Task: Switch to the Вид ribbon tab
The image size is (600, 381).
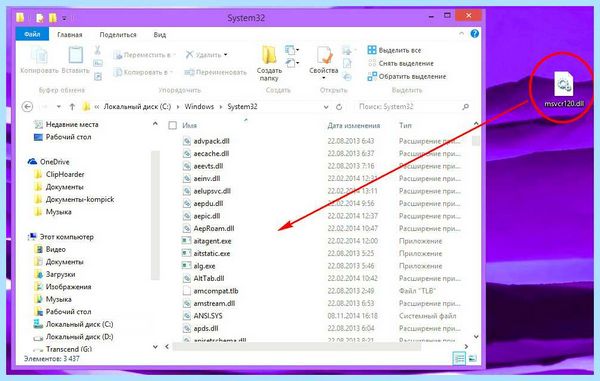Action: pos(160,34)
